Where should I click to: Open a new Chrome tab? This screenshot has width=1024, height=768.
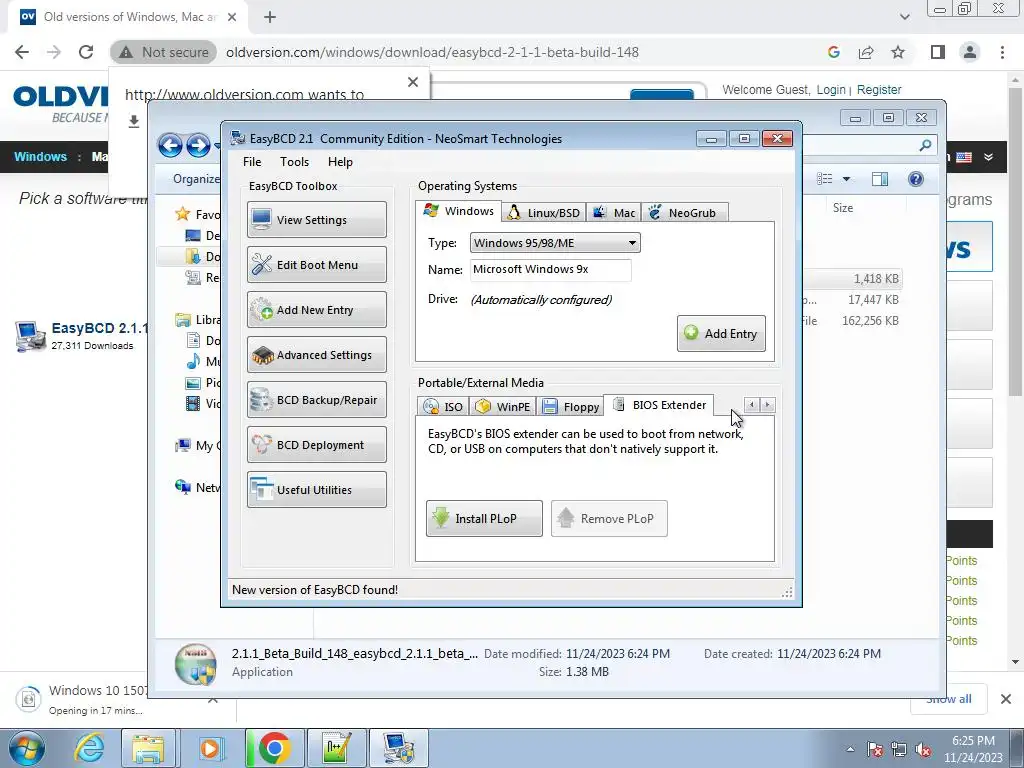tap(270, 18)
